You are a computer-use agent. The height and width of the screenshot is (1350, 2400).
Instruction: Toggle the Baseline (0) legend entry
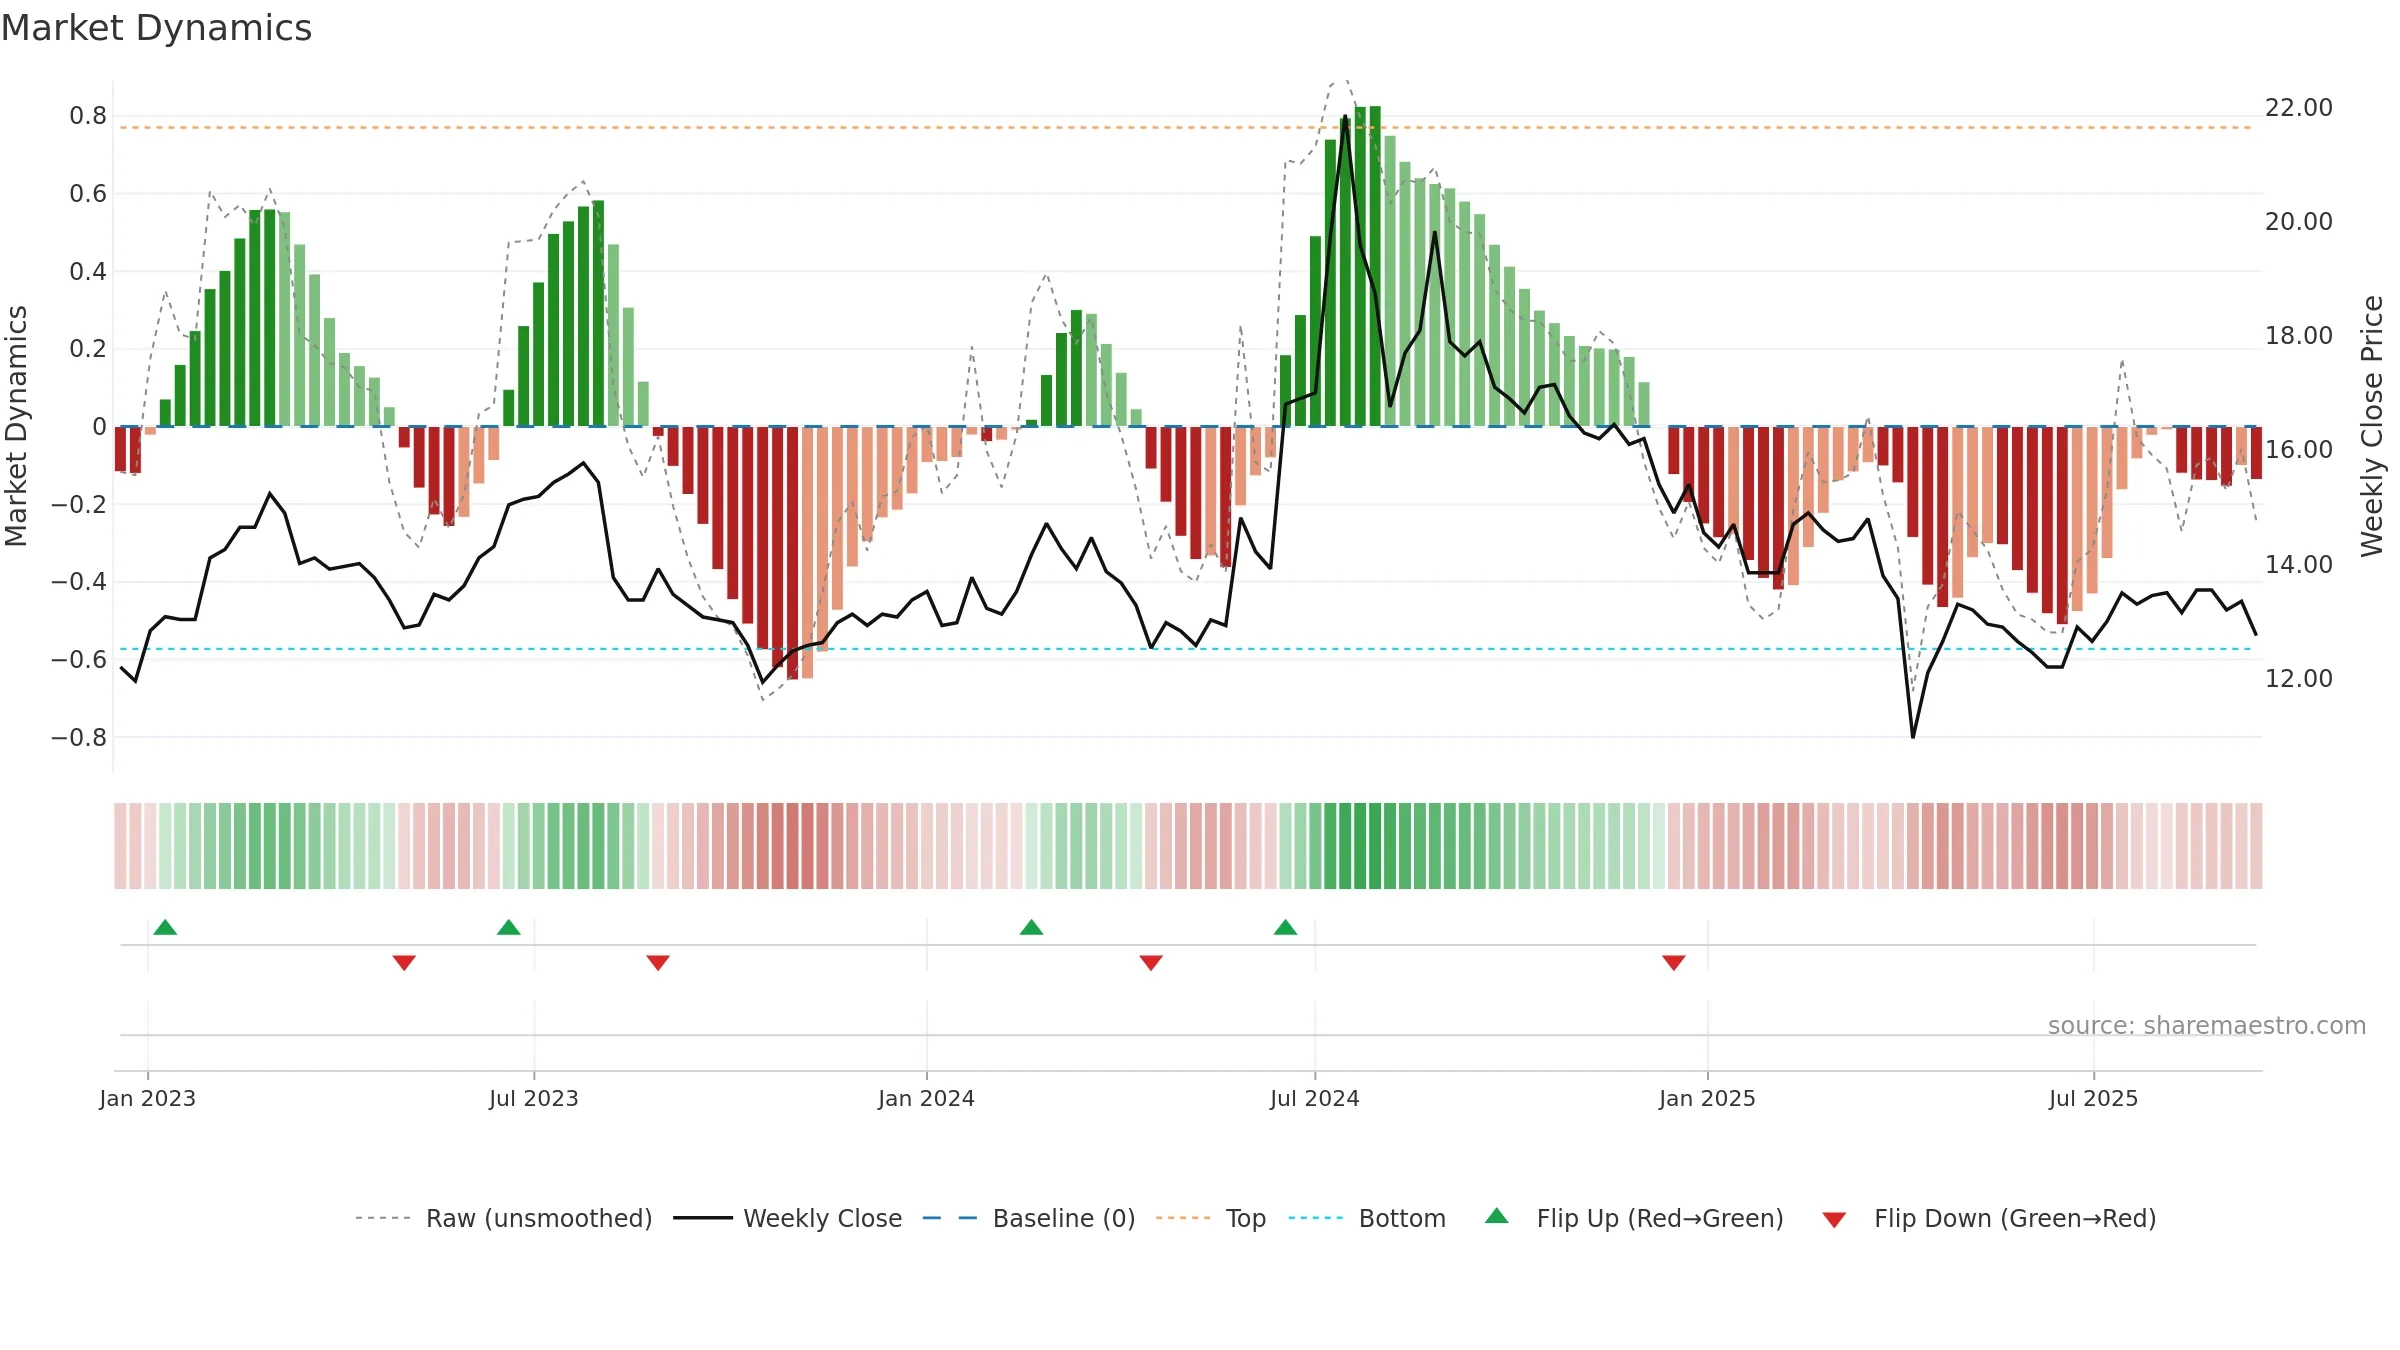[x=1028, y=1218]
